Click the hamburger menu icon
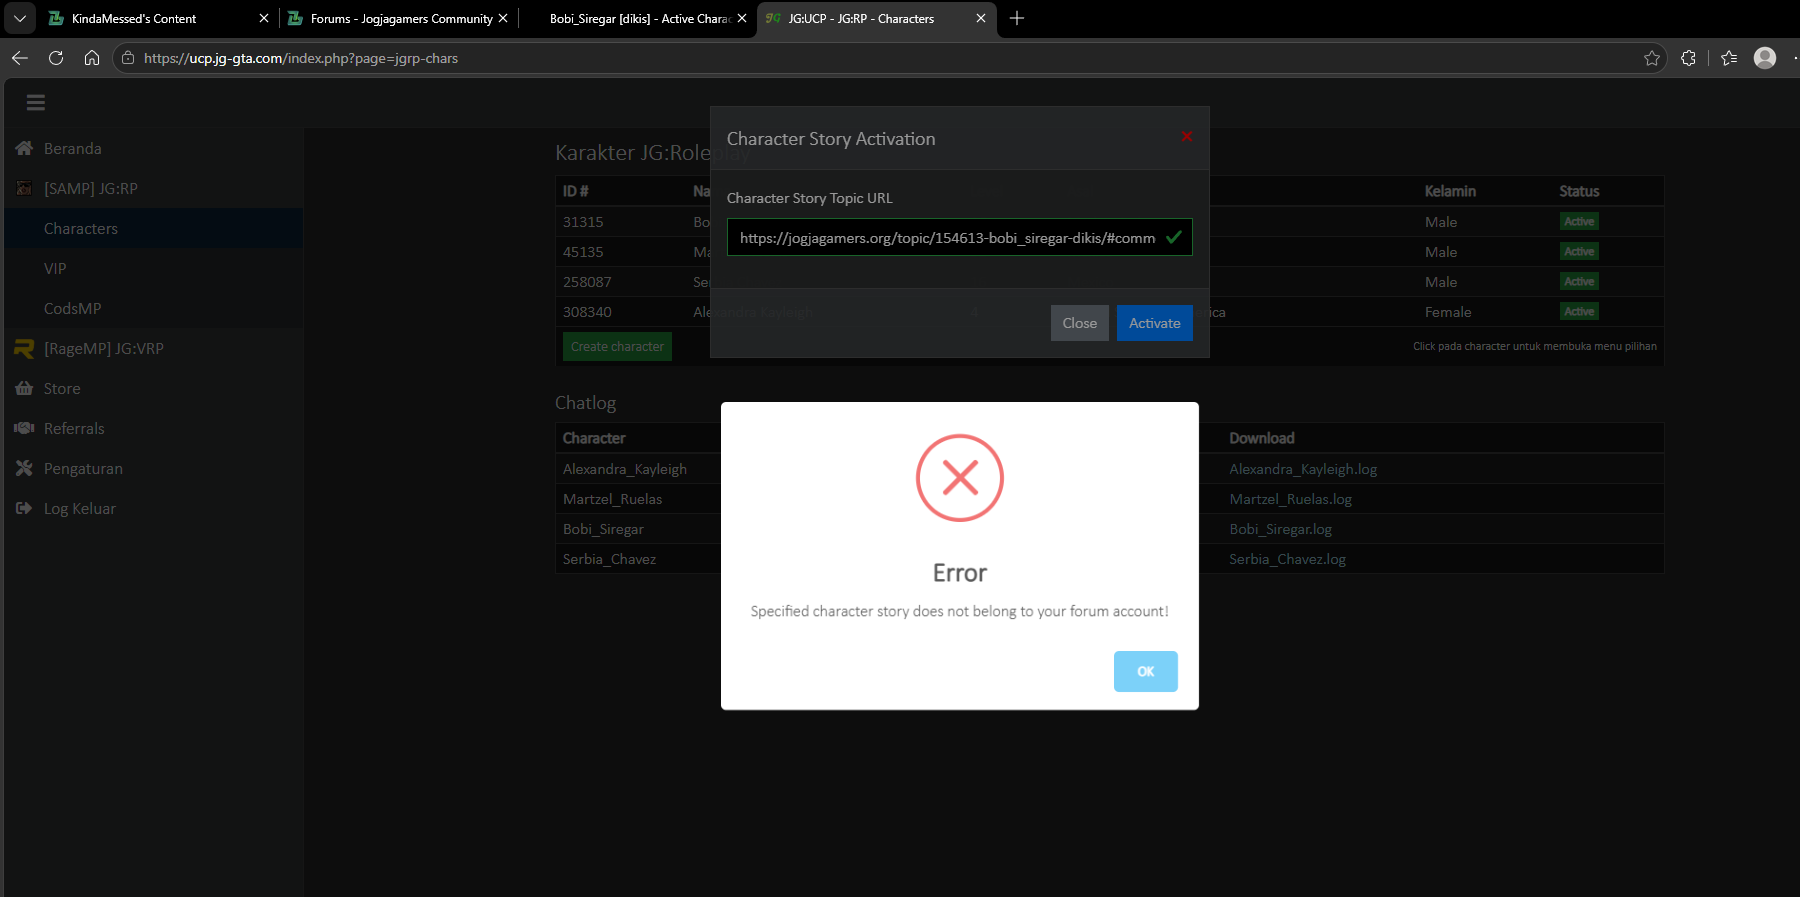Viewport: 1800px width, 897px height. 36,102
